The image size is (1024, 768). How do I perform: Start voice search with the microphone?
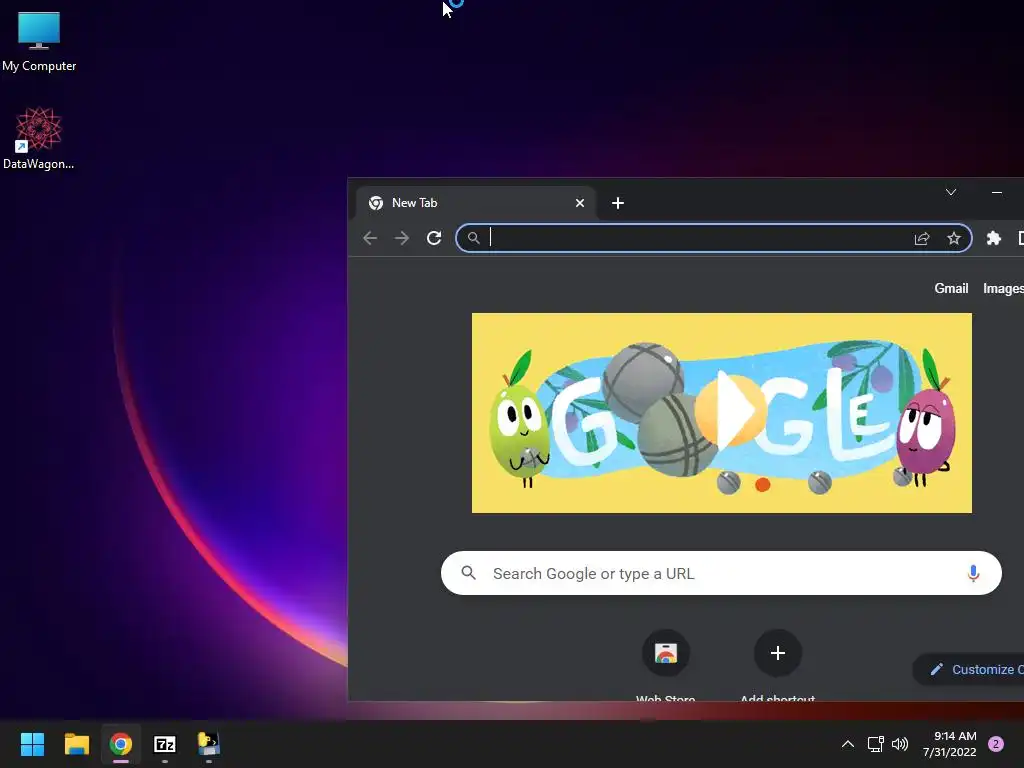973,573
